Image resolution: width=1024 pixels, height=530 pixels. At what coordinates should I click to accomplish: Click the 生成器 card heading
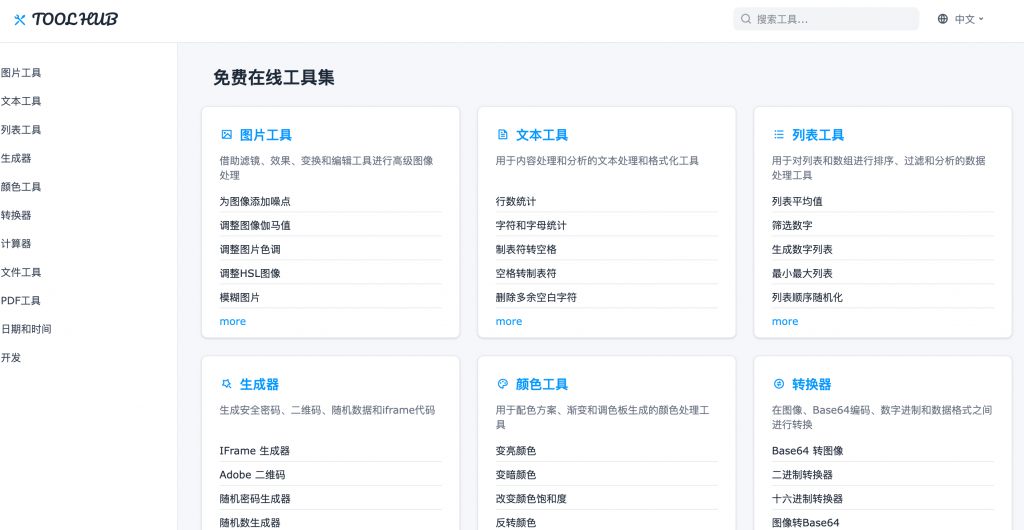[259, 384]
